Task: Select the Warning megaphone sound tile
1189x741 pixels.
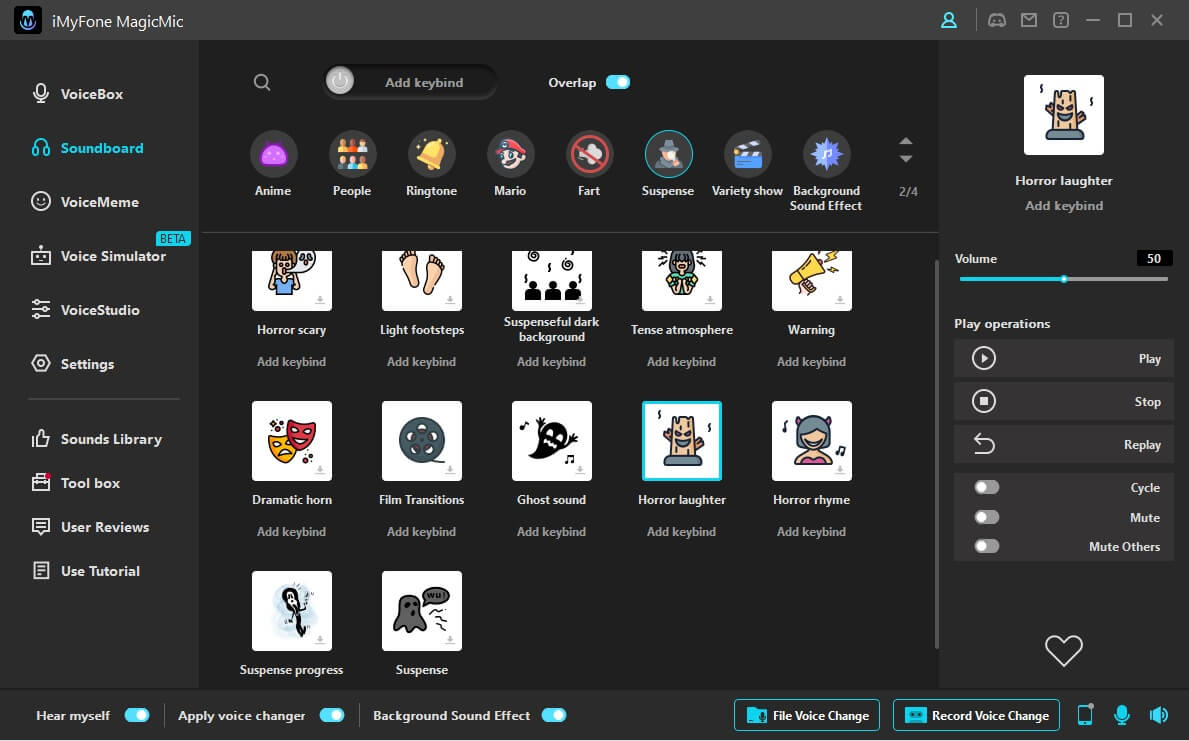Action: (x=811, y=281)
